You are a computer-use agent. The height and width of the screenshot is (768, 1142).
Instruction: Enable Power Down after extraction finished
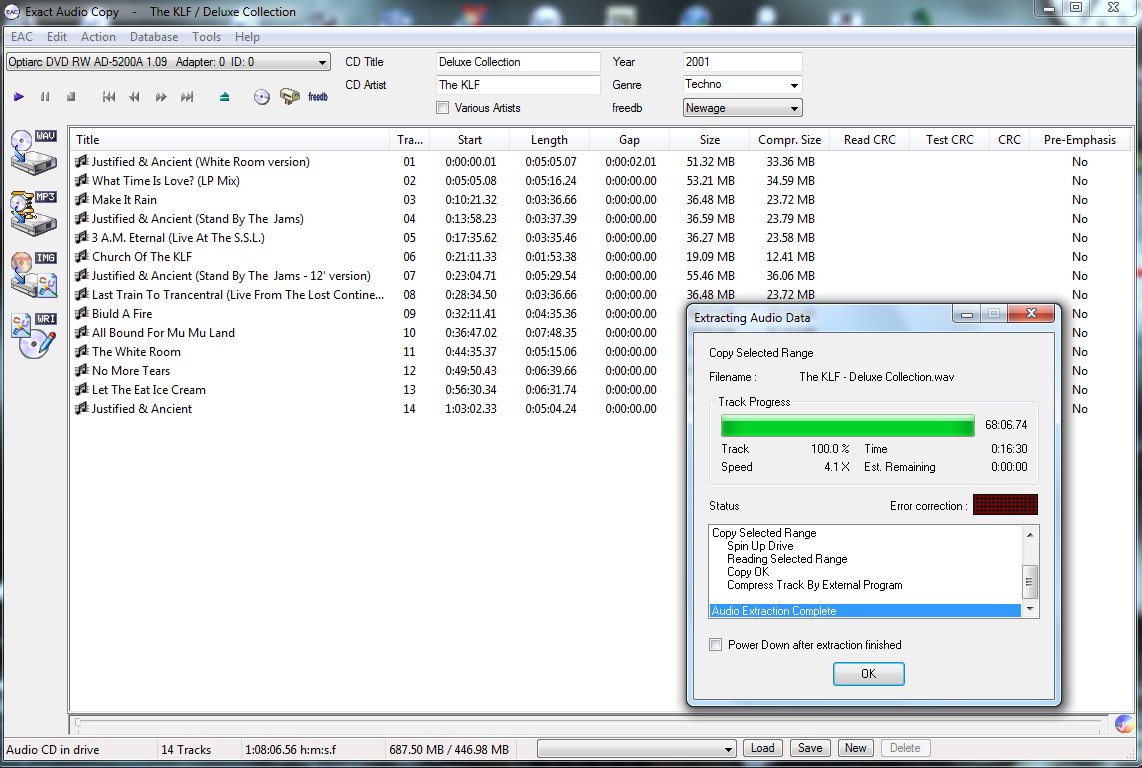tap(716, 645)
